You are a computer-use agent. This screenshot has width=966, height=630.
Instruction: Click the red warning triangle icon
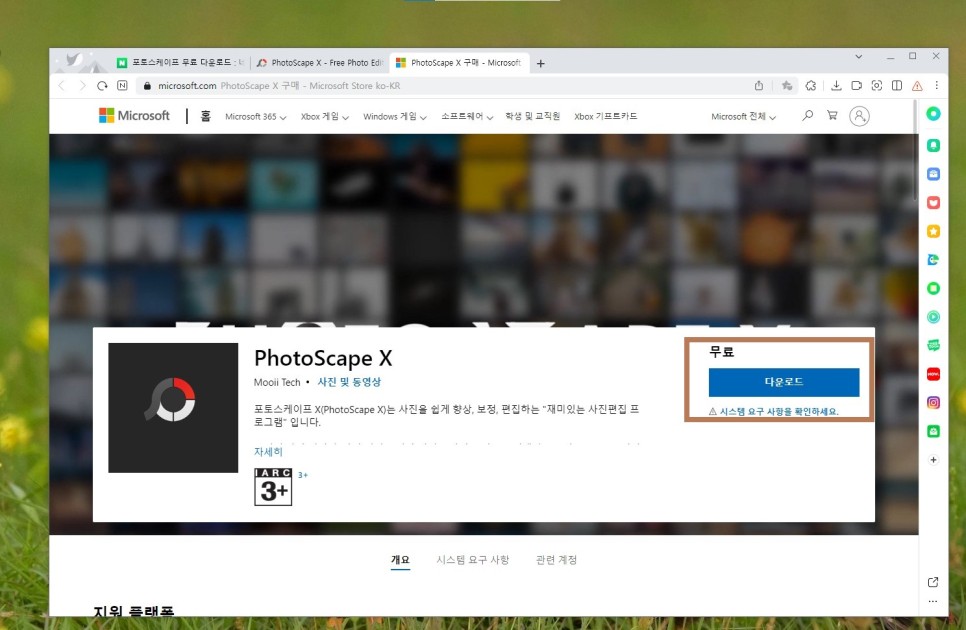coord(917,86)
